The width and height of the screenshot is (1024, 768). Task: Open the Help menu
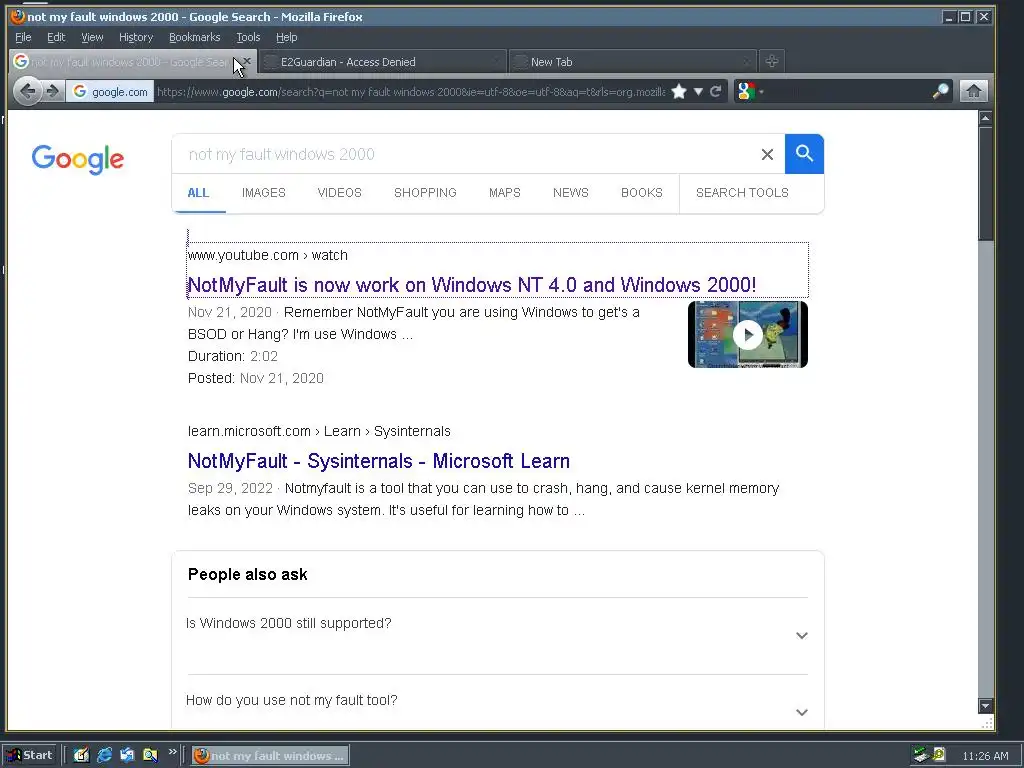(287, 37)
